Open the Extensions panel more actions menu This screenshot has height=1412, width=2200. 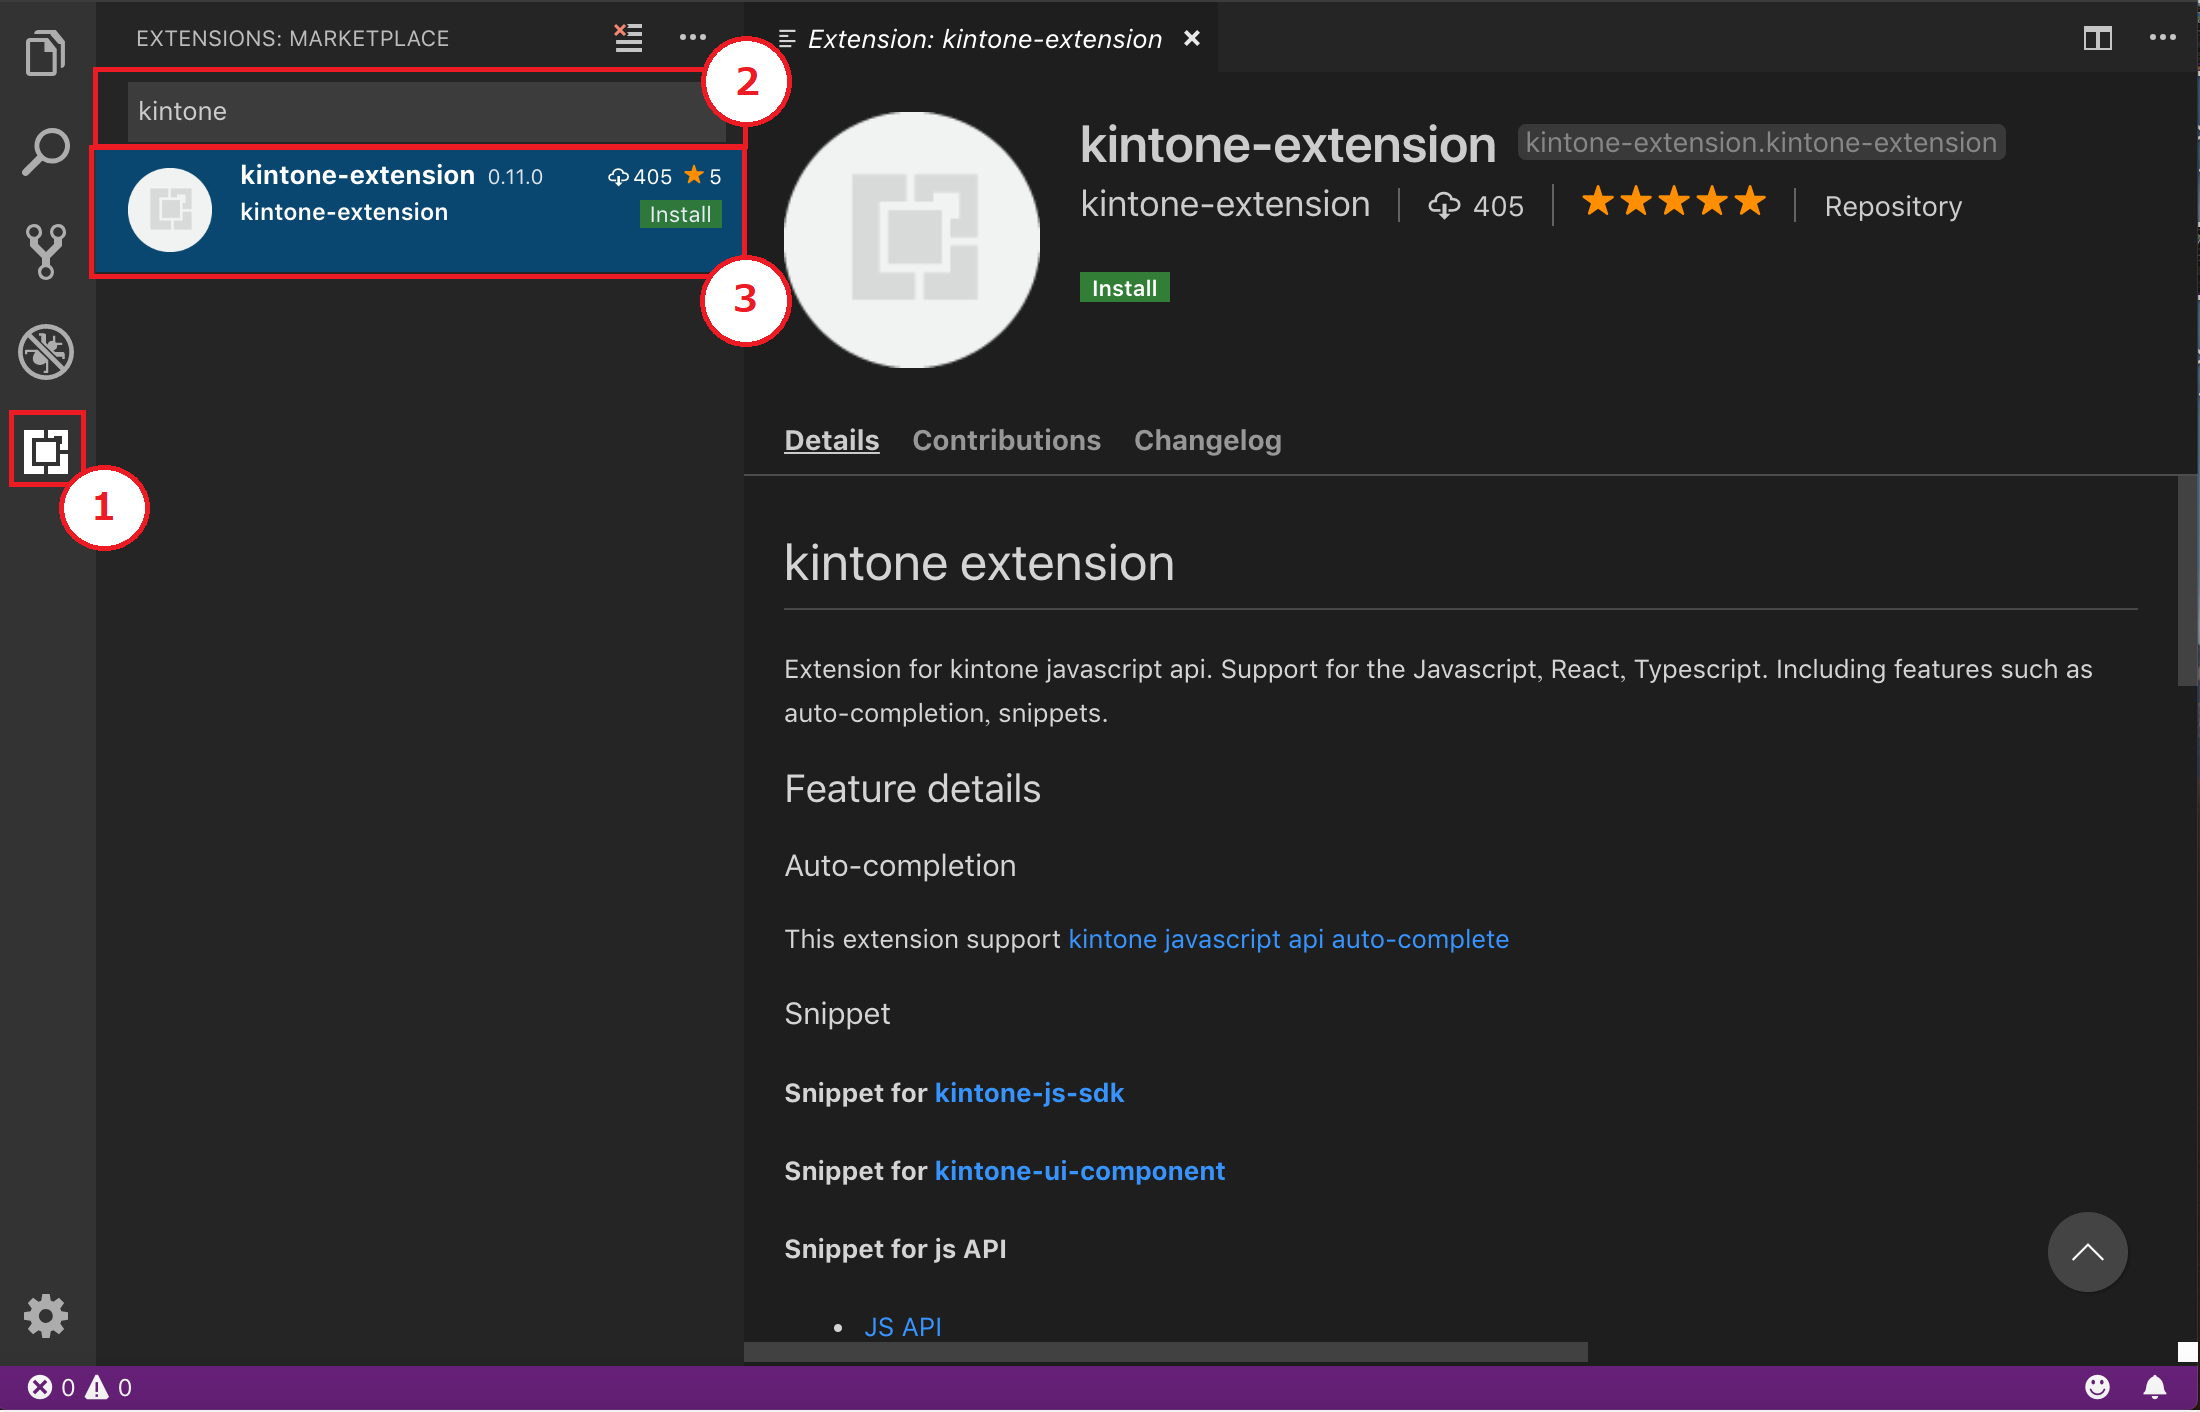(x=692, y=37)
